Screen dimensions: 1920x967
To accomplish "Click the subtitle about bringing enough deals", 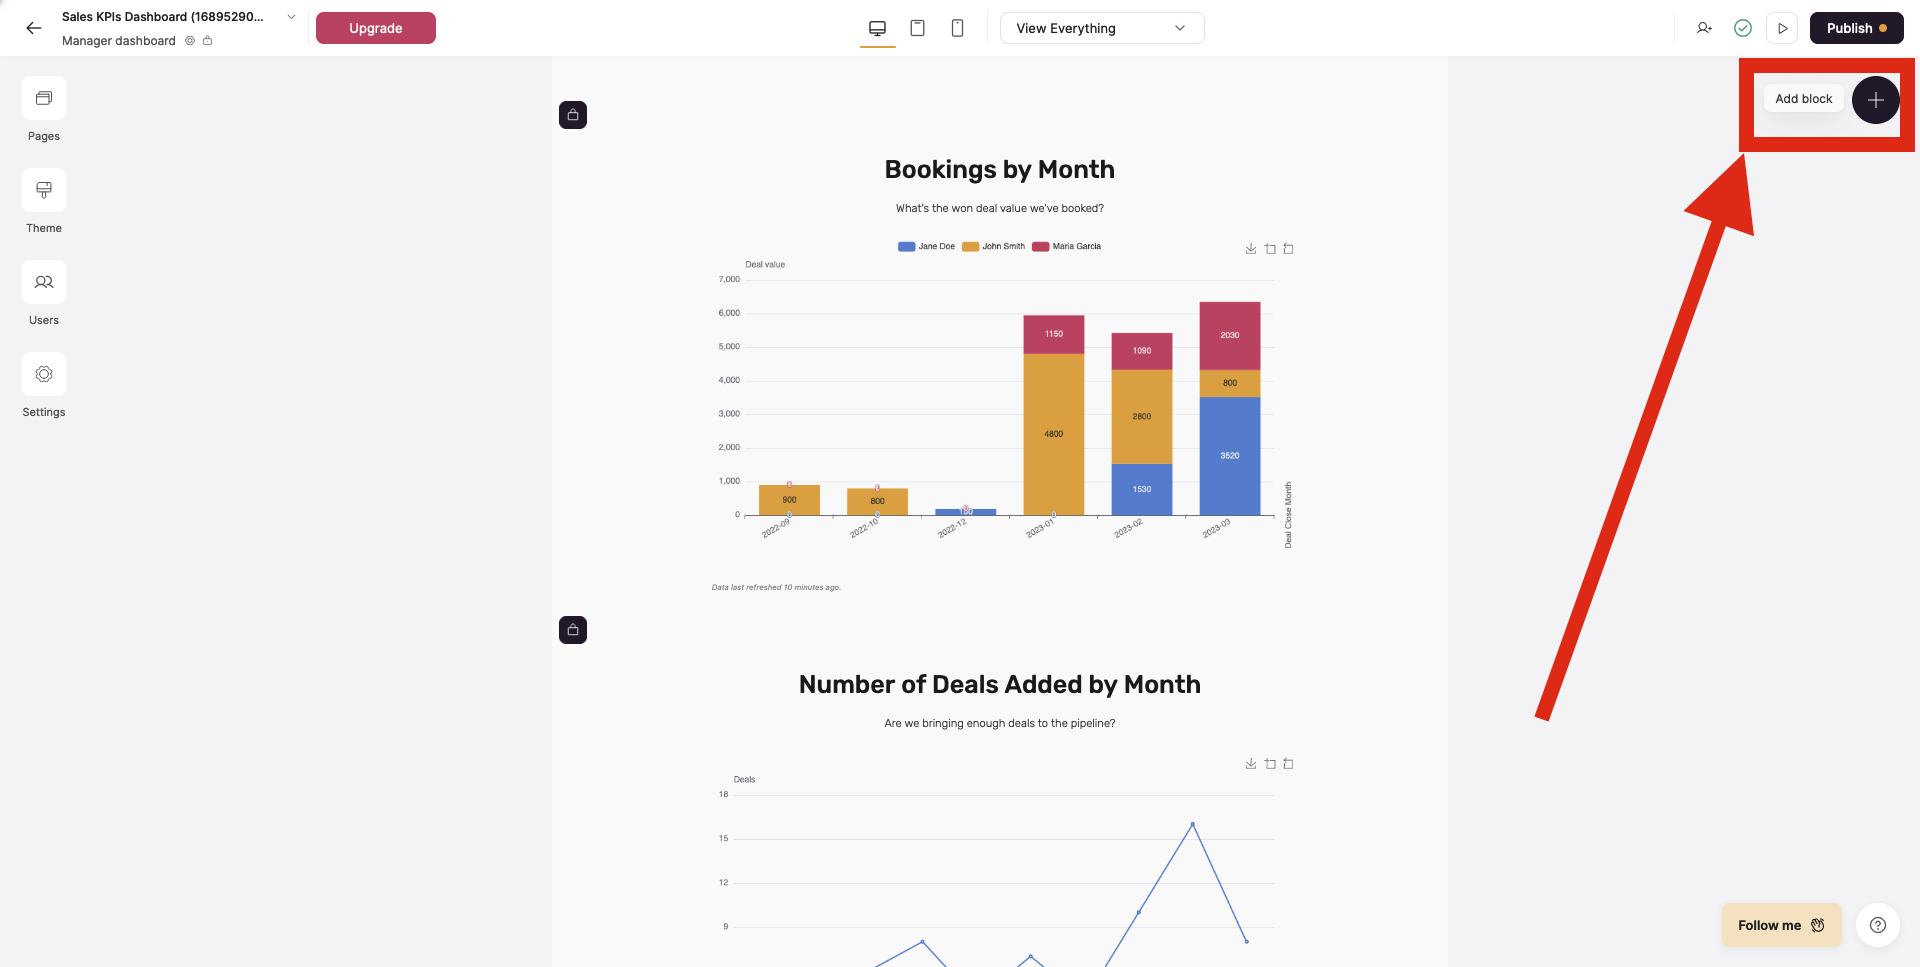I will (1000, 723).
